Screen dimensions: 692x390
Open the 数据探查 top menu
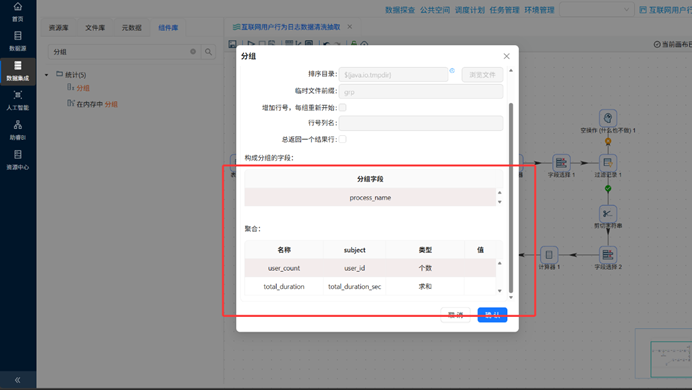[400, 10]
